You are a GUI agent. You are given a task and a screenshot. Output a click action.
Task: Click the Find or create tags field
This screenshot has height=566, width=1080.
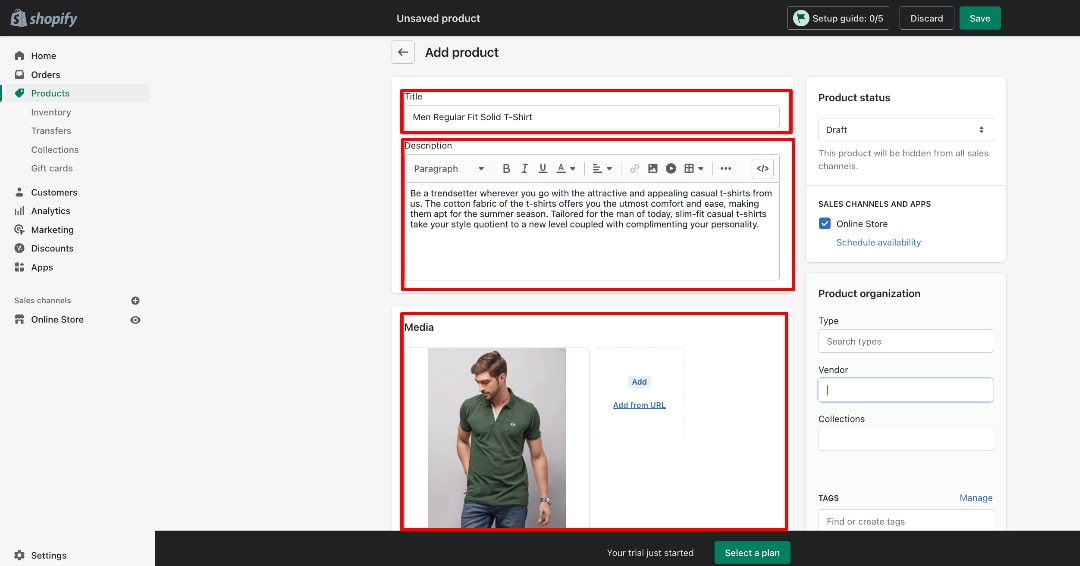coord(905,521)
